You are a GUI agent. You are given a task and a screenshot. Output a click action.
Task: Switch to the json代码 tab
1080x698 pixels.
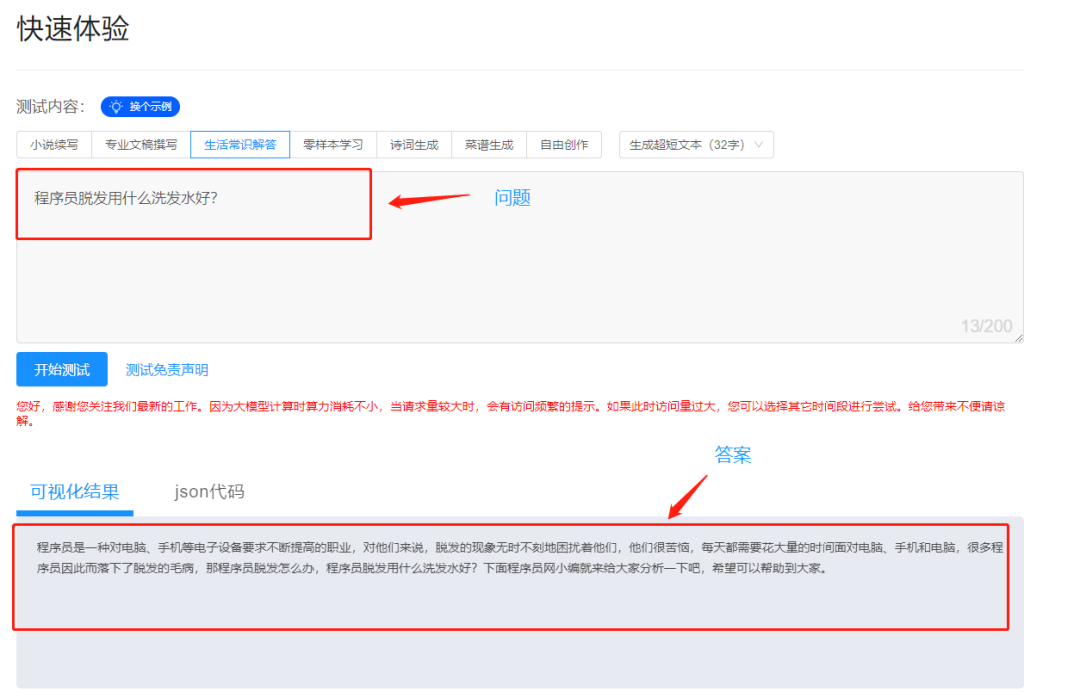click(209, 492)
